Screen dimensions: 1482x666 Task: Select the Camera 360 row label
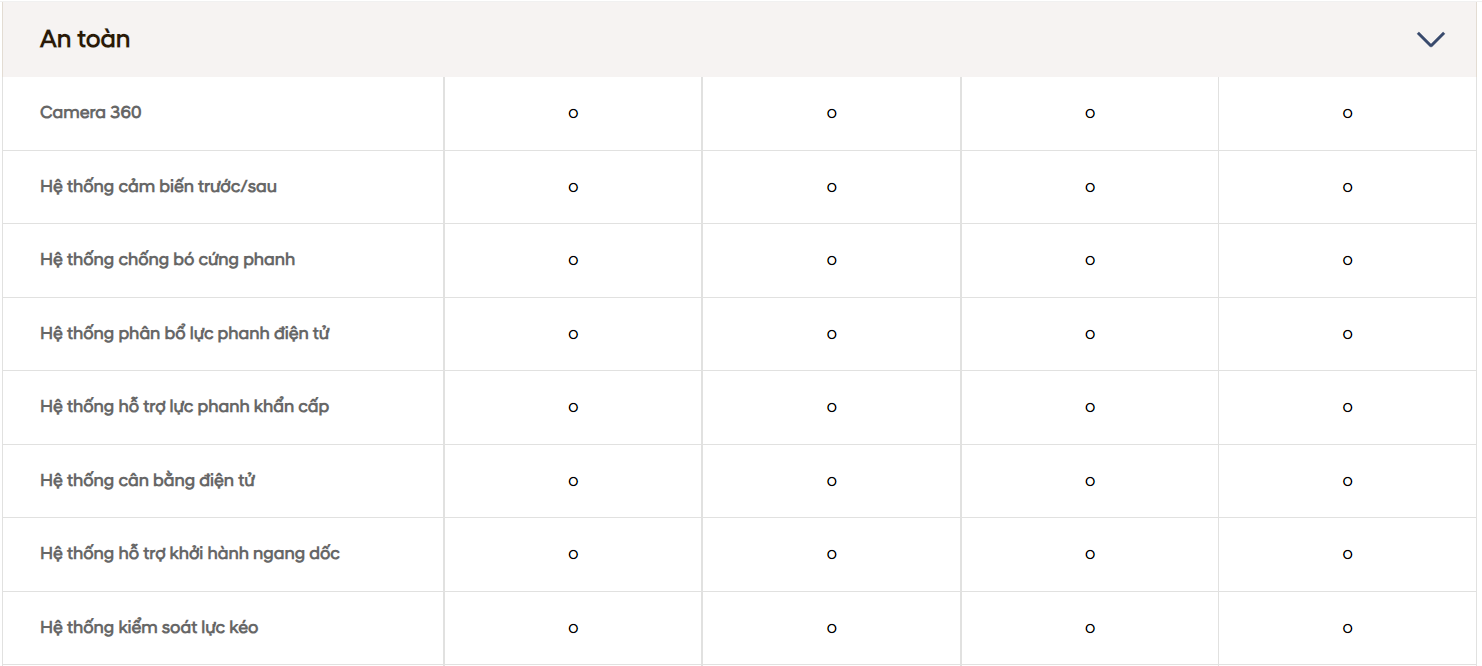click(91, 113)
